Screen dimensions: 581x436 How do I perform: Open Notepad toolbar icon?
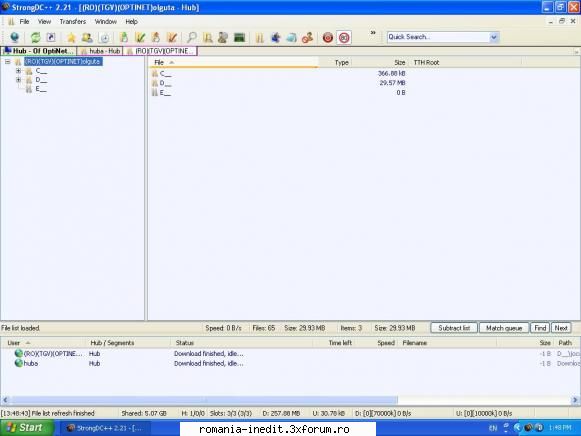(x=292, y=37)
